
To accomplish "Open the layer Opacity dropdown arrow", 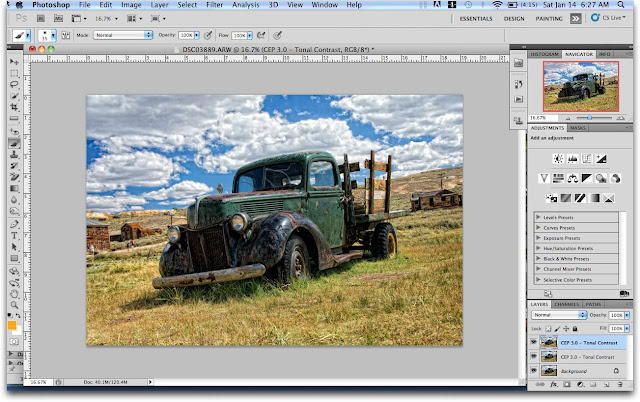I will tap(627, 315).
